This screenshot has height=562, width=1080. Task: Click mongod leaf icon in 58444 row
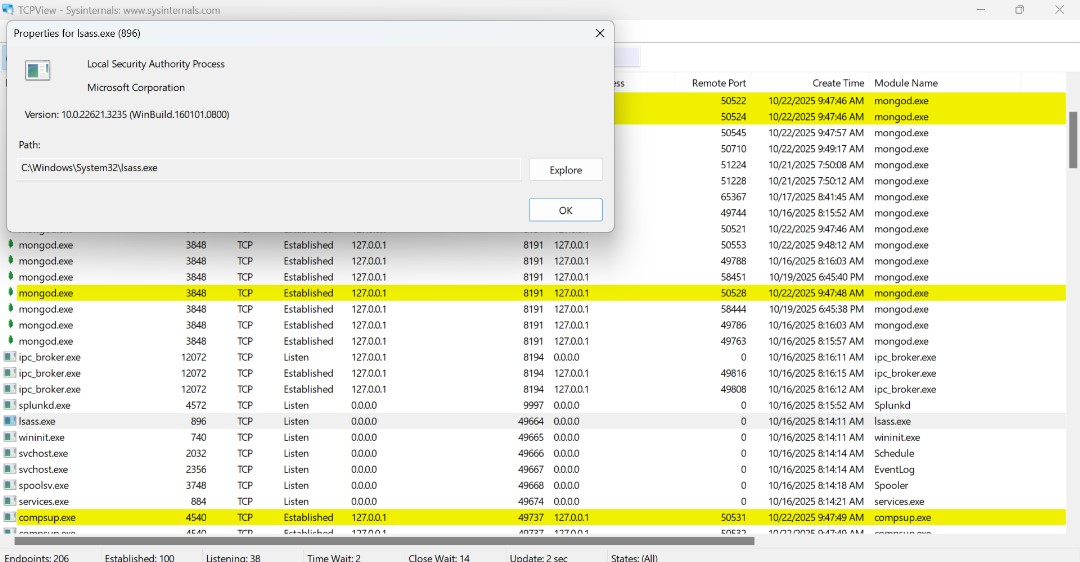tap(10, 309)
